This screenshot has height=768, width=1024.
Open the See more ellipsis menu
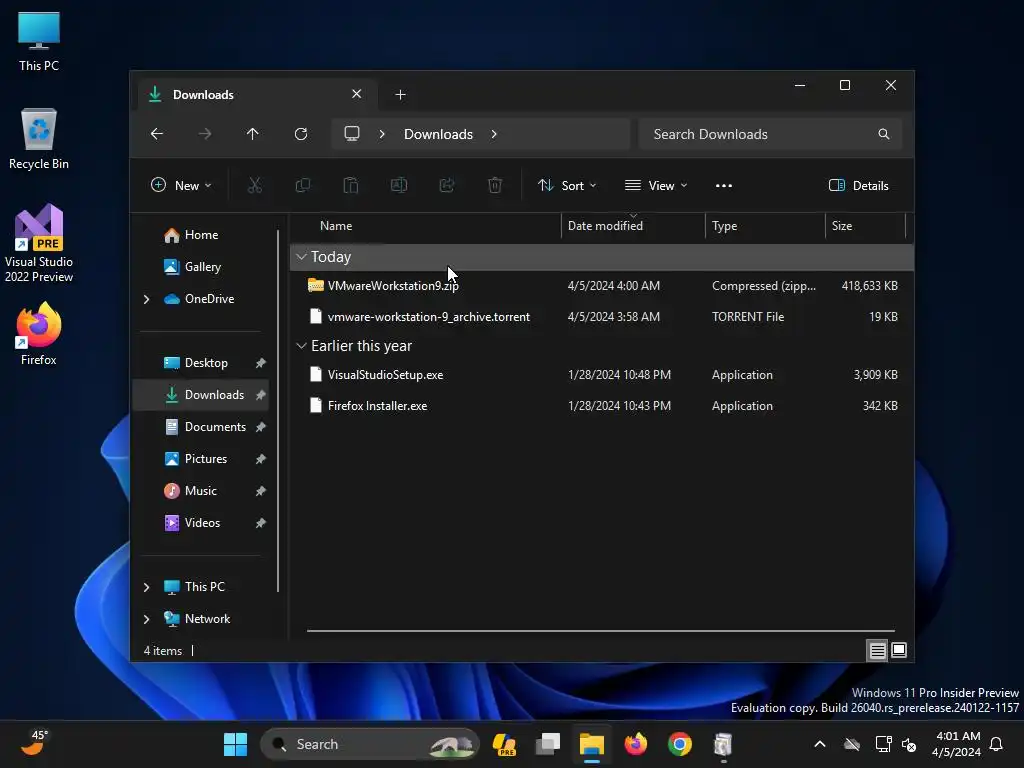tap(724, 185)
